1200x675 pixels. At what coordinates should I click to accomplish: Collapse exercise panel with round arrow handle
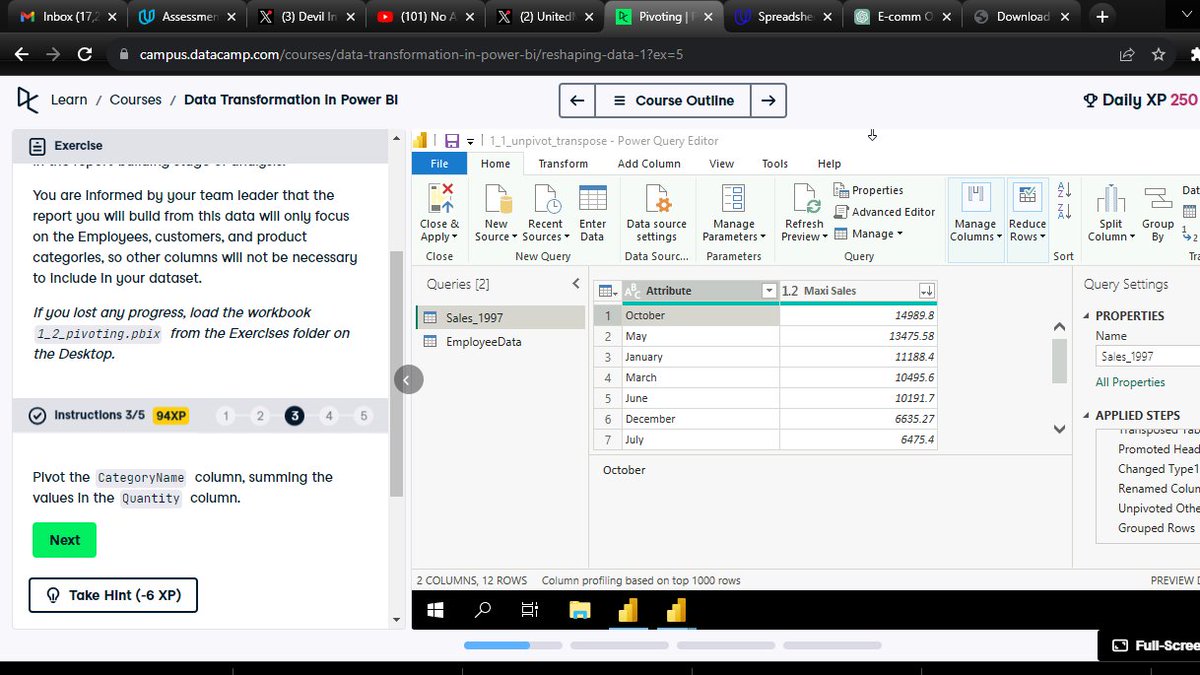(409, 379)
